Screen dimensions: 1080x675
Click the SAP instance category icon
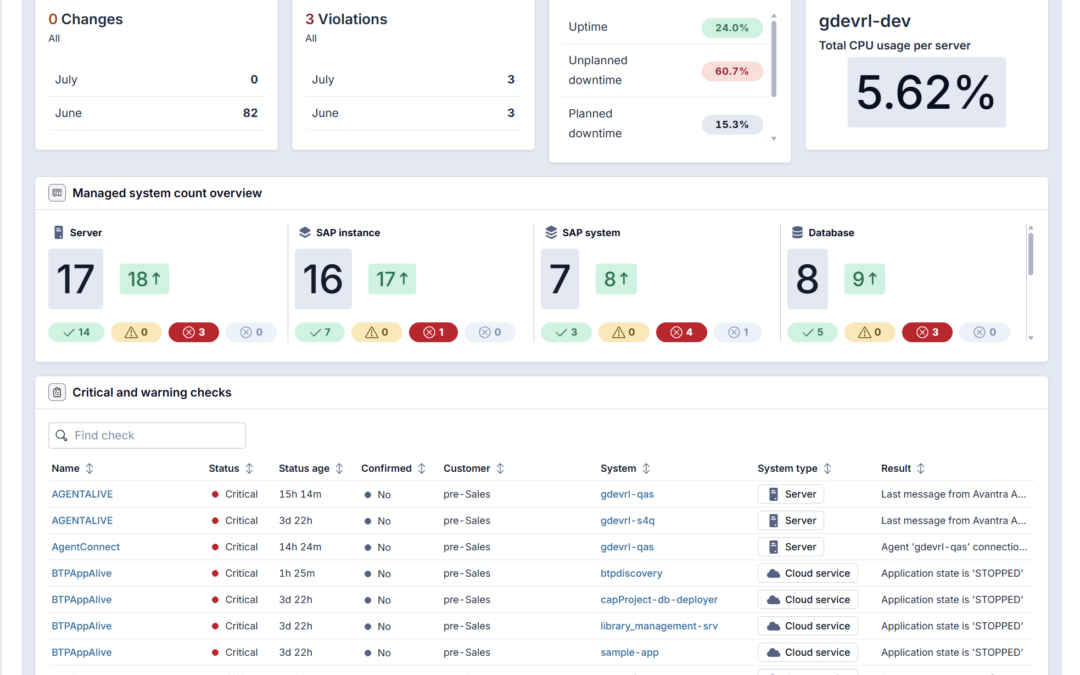304,232
